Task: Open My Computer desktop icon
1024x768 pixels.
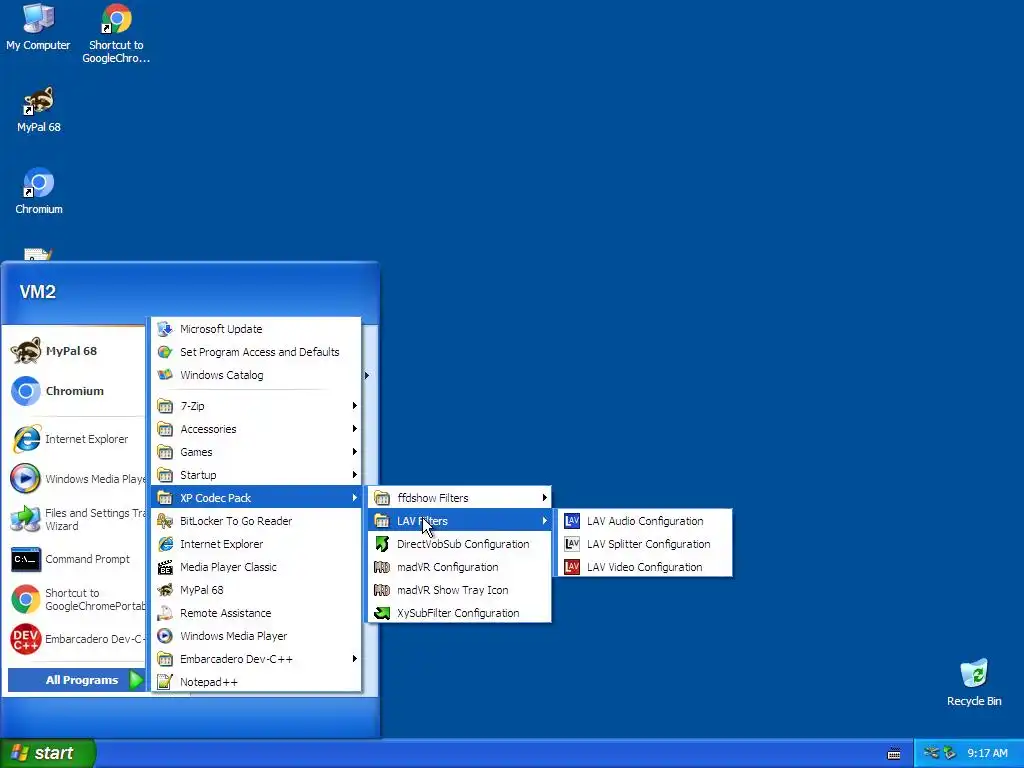Action: point(38,27)
